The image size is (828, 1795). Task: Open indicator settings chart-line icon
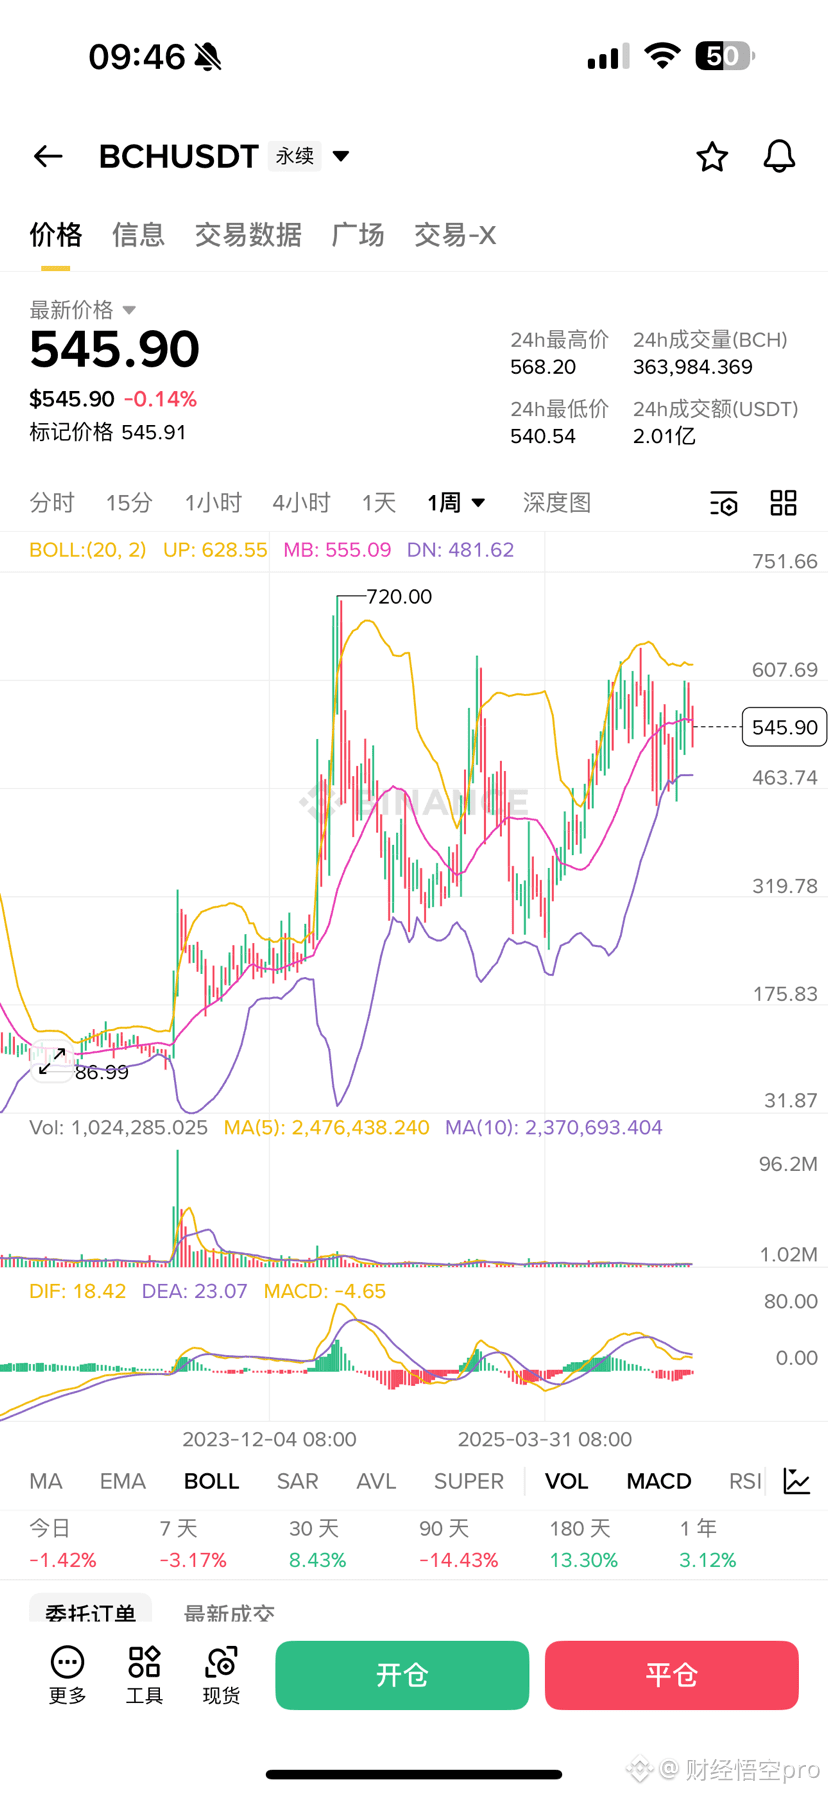pyautogui.click(x=797, y=1481)
